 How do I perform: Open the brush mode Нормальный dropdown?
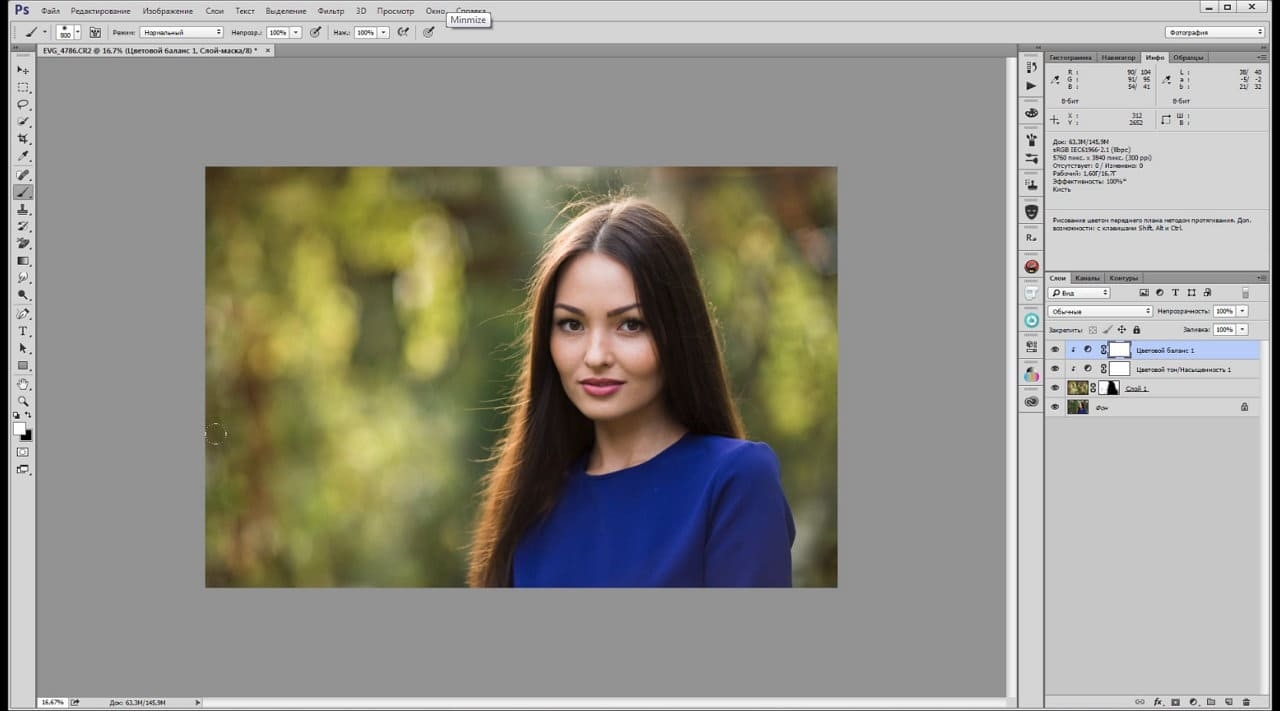click(181, 32)
